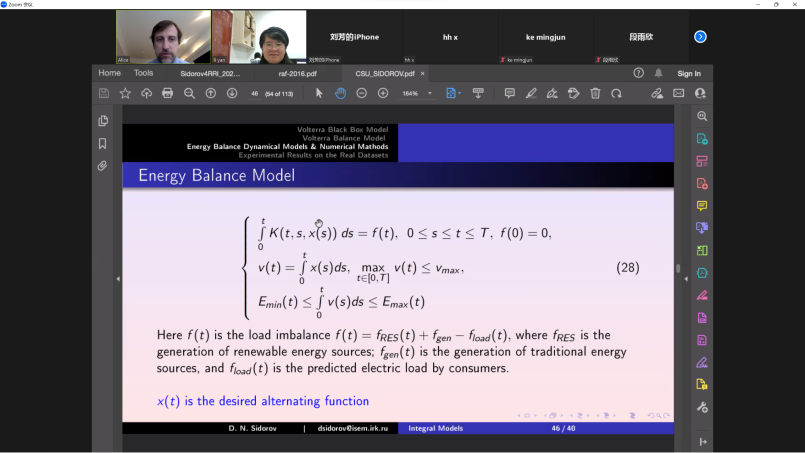Bookmark the file with the star icon
Screen dimensions: 805x453
click(x=125, y=93)
